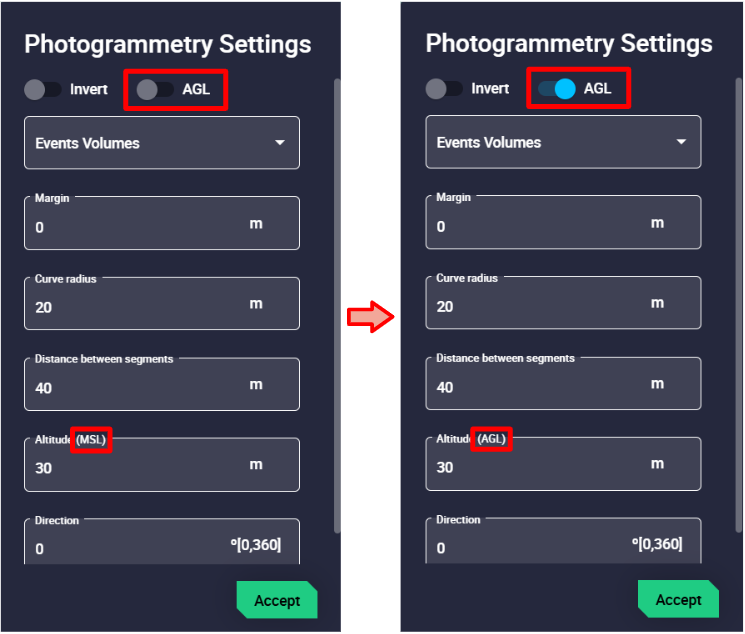Disable the blue active AGL toggle
The width and height of the screenshot is (745, 634).
point(557,89)
